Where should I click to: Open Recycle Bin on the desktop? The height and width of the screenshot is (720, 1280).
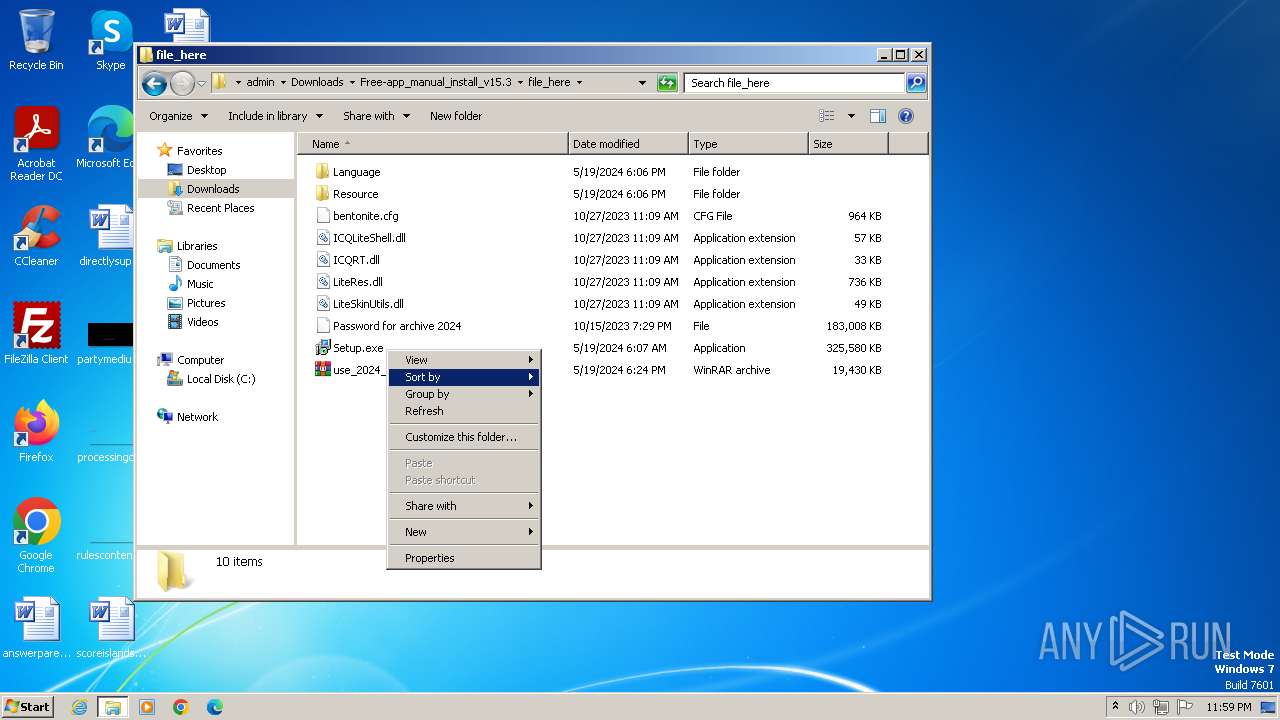(36, 40)
